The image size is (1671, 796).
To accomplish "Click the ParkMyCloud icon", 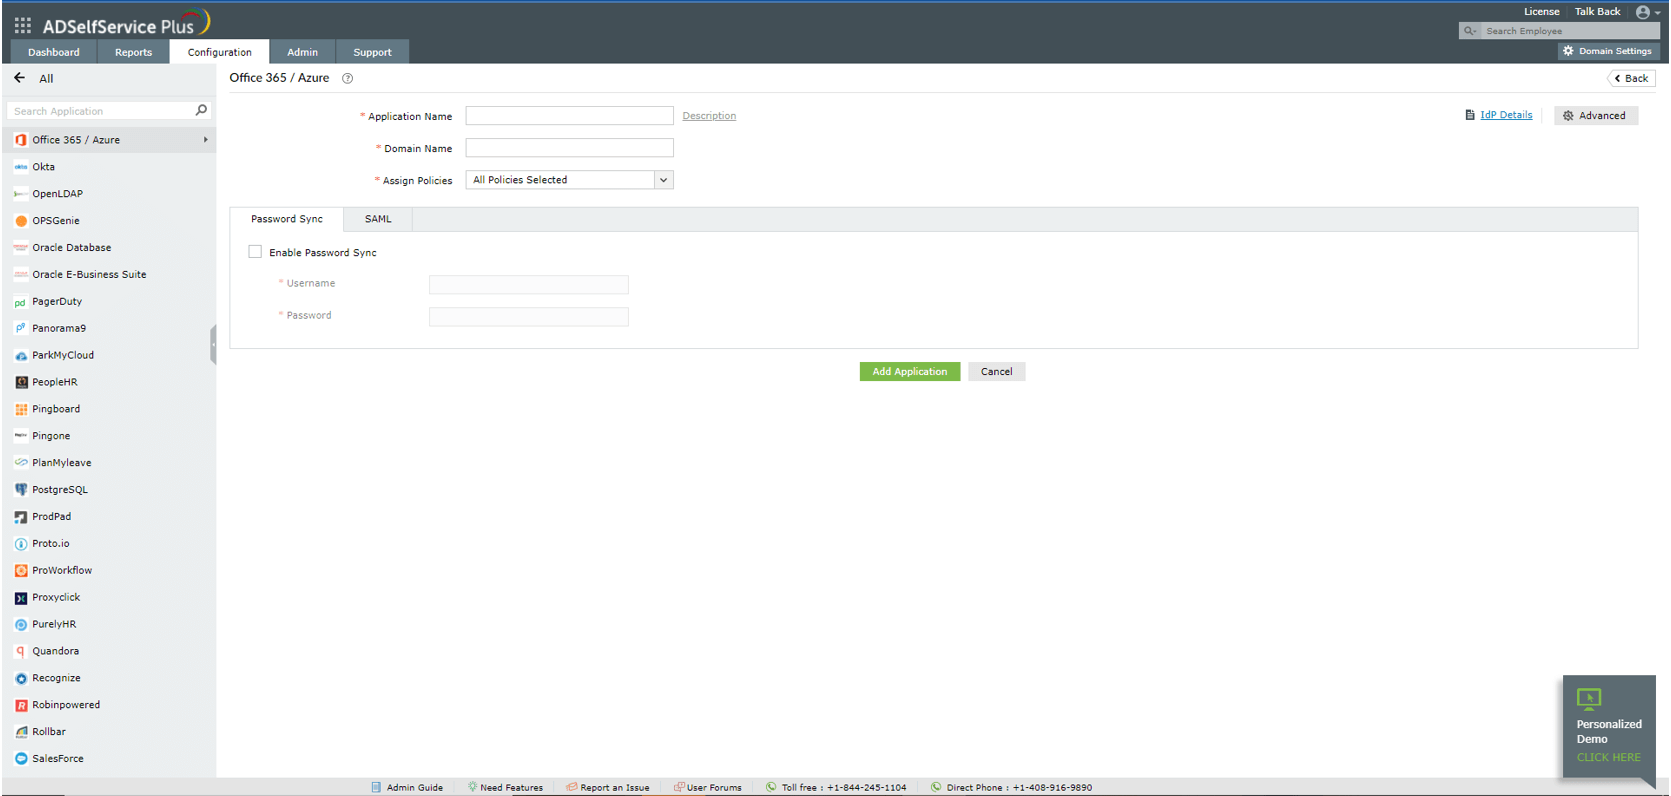I will click(x=21, y=356).
